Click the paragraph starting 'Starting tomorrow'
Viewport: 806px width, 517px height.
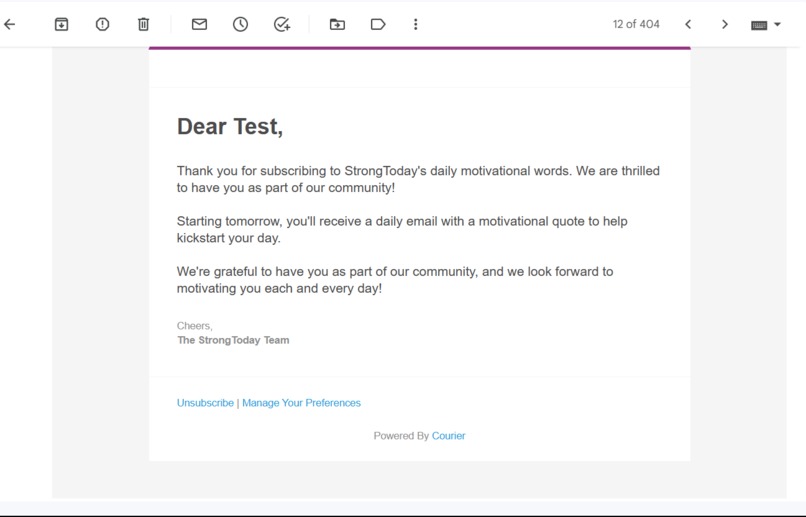pos(402,230)
